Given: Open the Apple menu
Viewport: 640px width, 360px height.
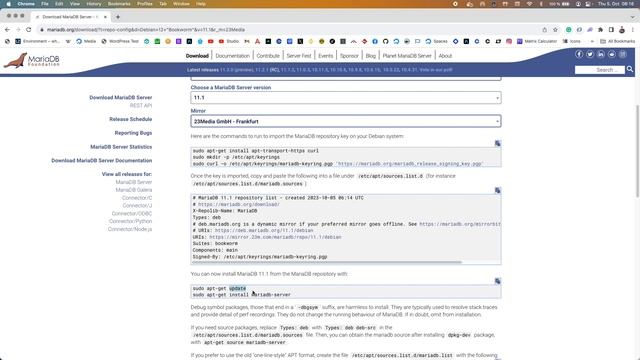Looking at the screenshot, I should (9, 4).
